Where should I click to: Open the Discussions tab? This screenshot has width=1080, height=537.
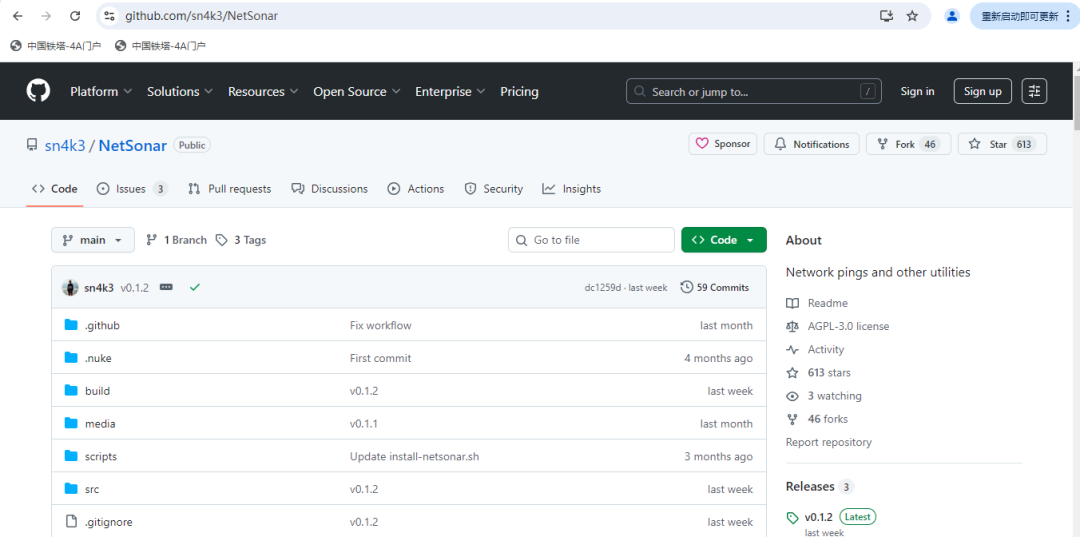pos(329,189)
